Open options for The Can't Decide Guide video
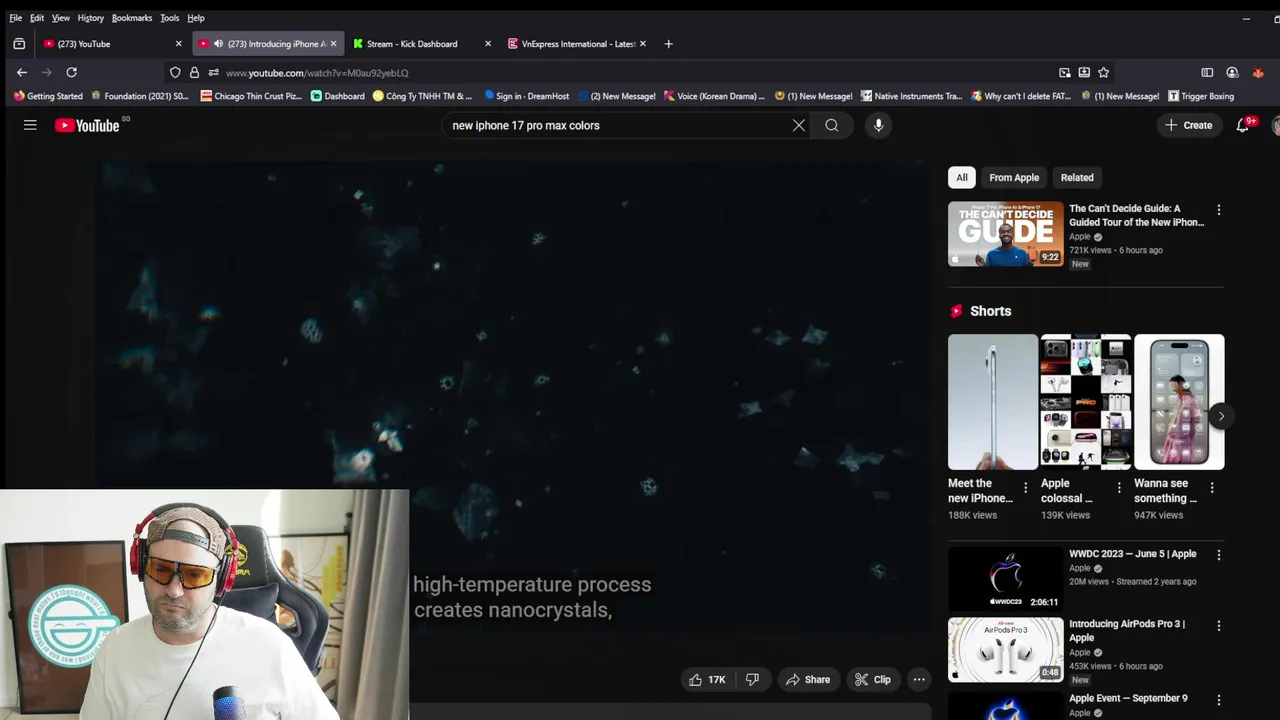The height and width of the screenshot is (720, 1280). pos(1218,210)
